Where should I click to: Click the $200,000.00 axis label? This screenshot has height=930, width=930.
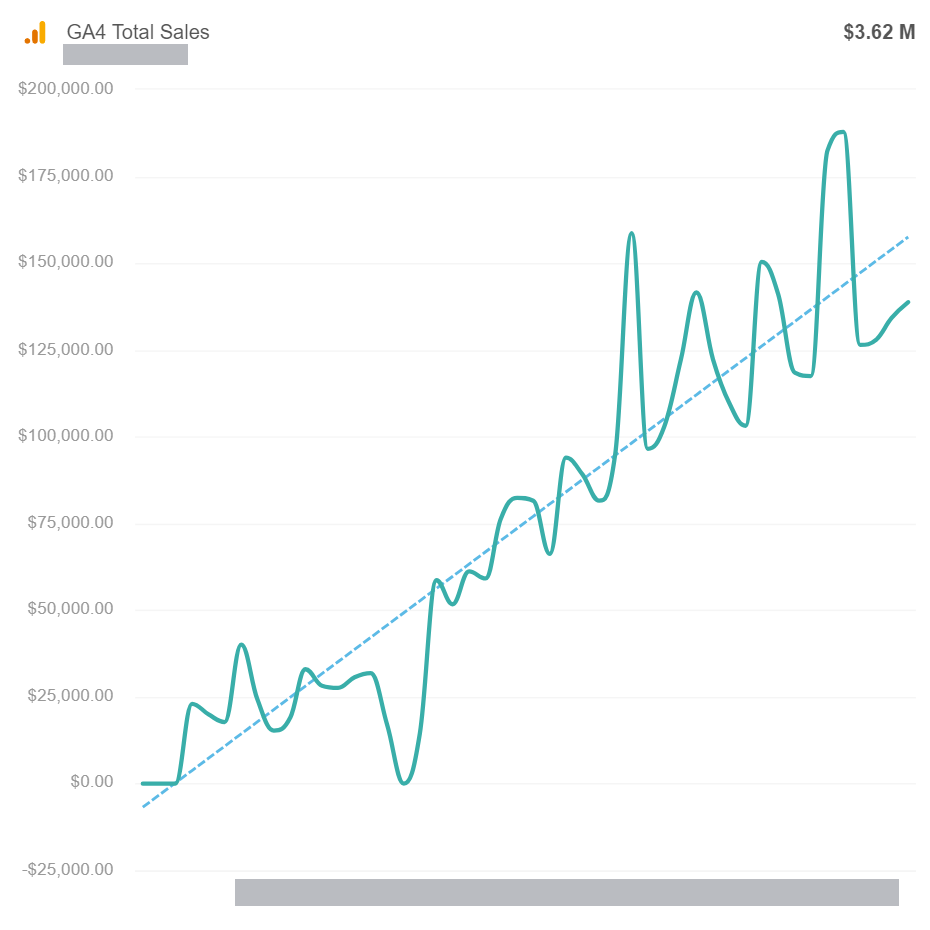66,88
